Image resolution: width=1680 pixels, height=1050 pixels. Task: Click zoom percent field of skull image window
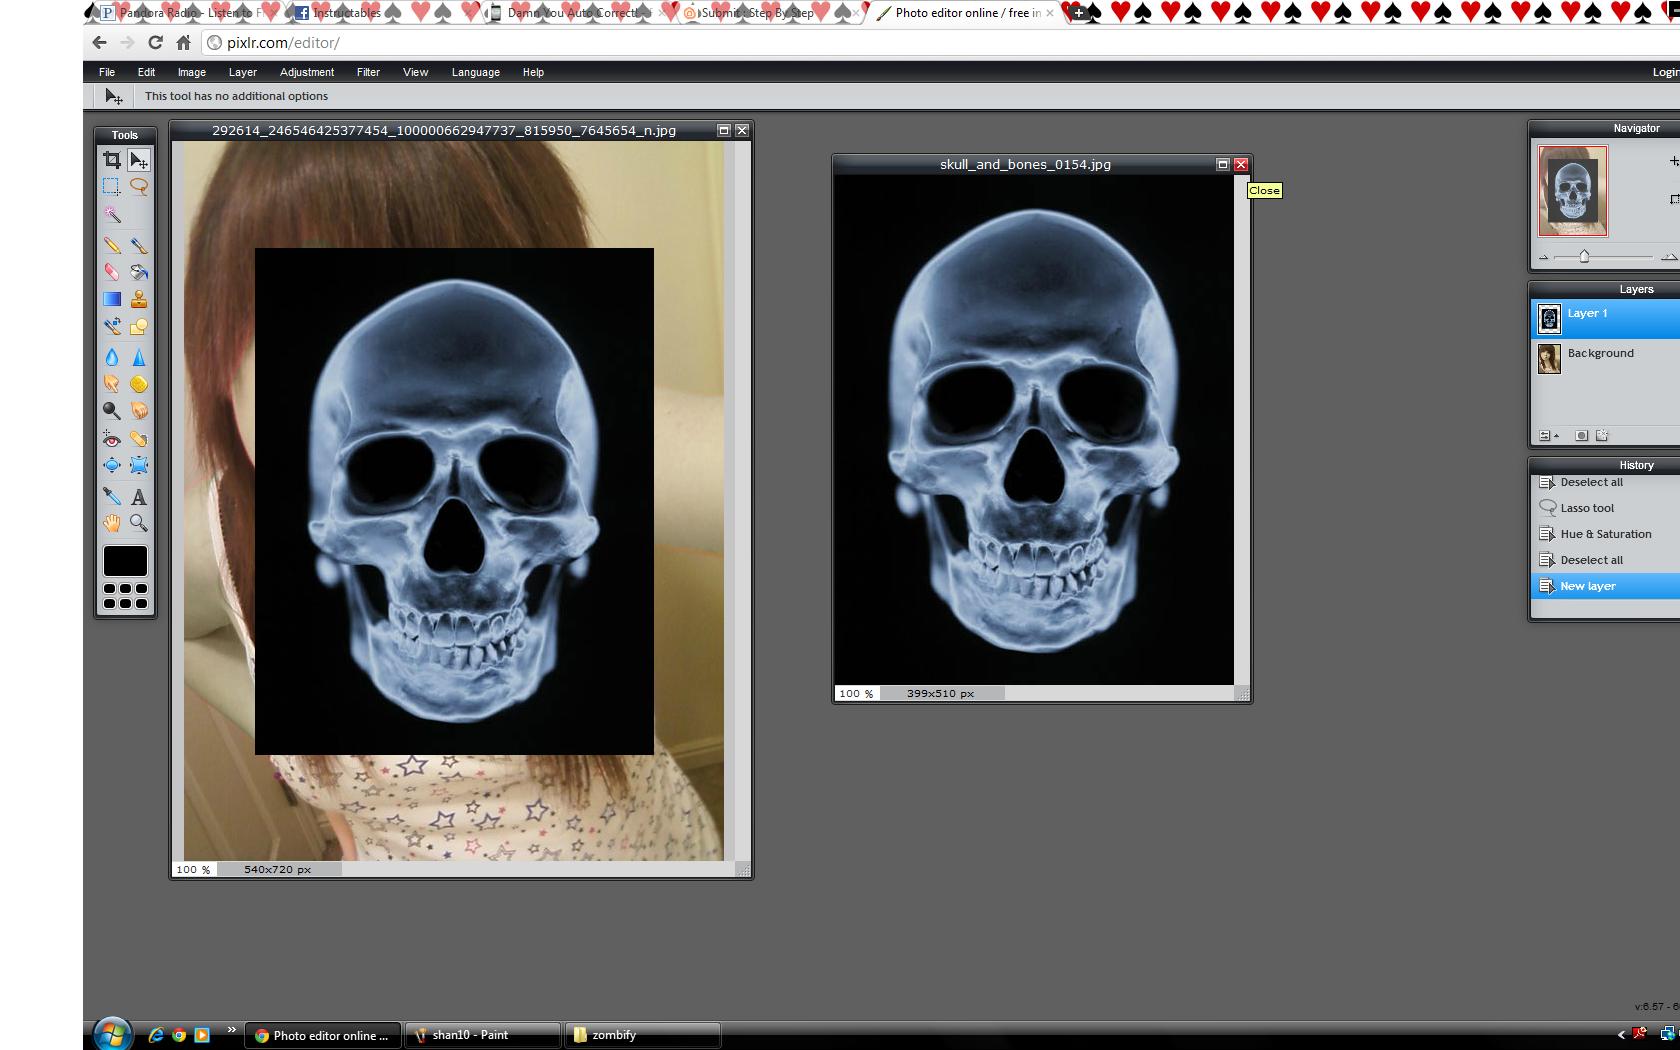coord(856,693)
